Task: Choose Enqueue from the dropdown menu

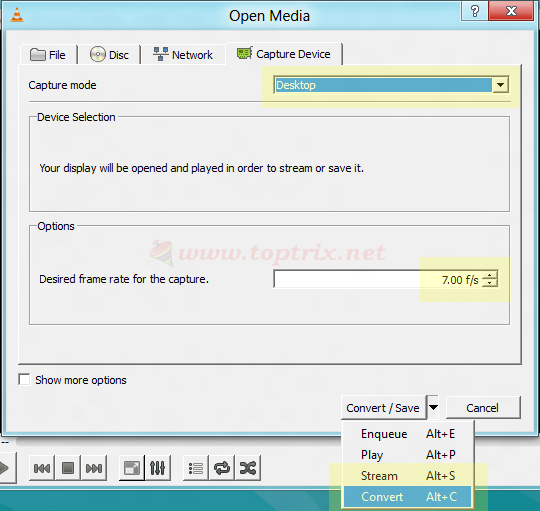Action: pos(408,434)
